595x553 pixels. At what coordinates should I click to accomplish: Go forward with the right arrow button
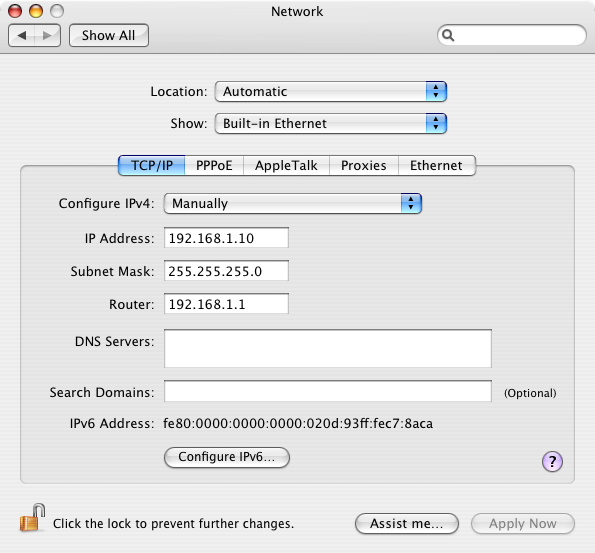point(47,35)
